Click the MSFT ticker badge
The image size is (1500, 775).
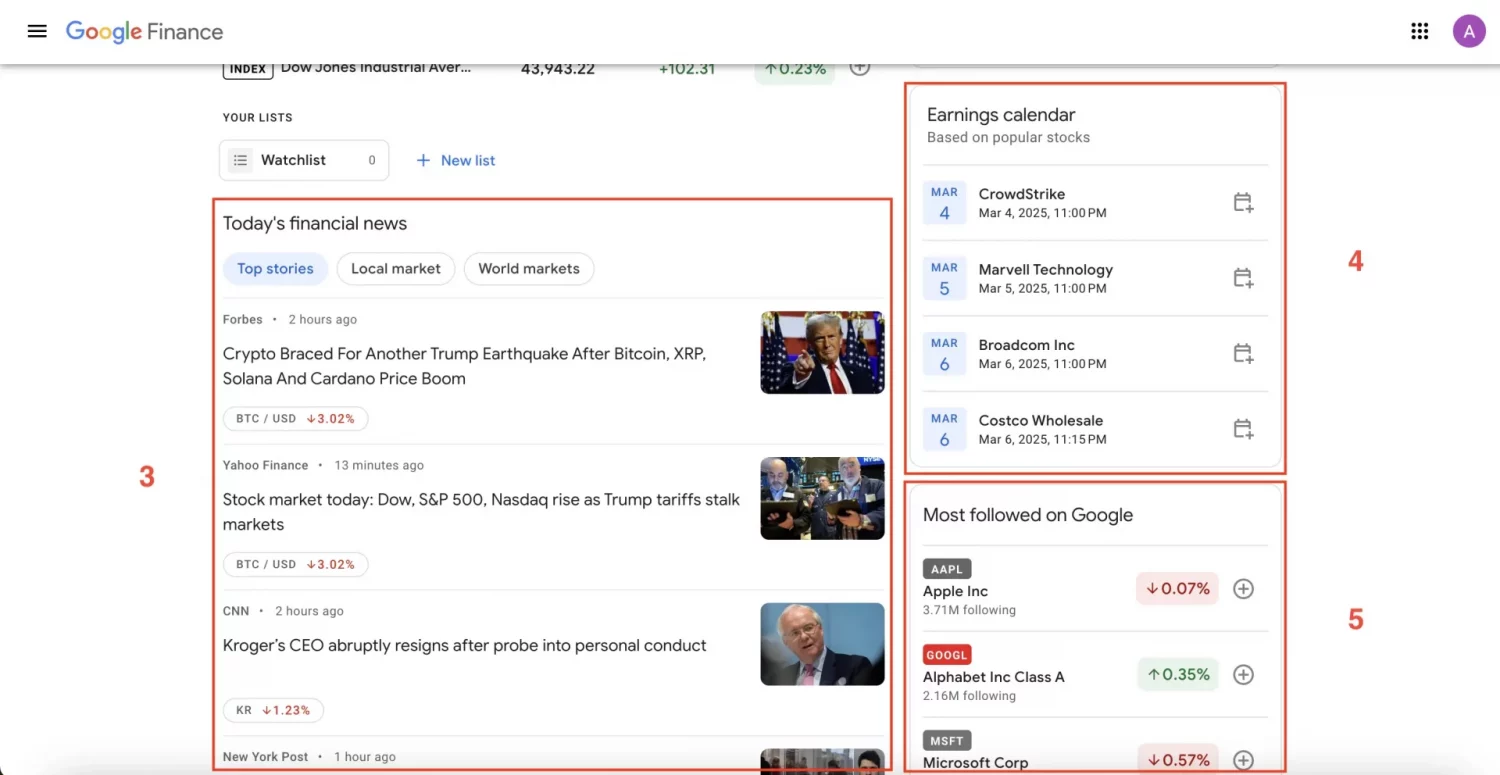(947, 741)
